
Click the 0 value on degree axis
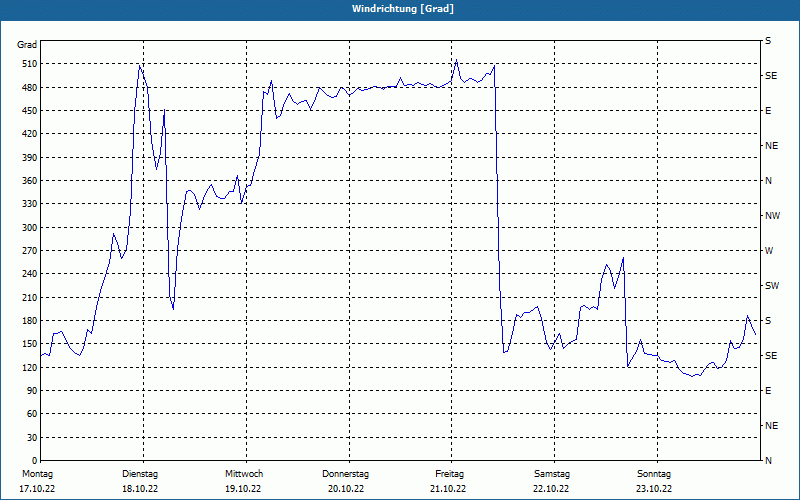click(x=34, y=461)
